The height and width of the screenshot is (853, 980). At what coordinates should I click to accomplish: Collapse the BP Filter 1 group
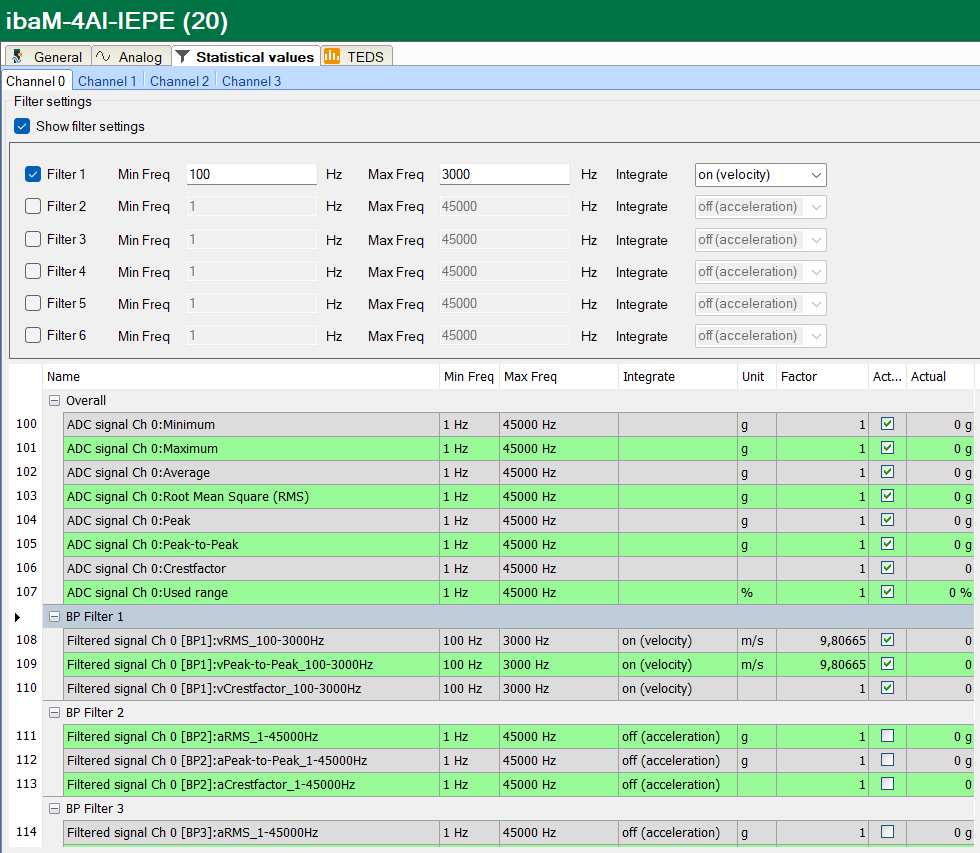coord(54,617)
